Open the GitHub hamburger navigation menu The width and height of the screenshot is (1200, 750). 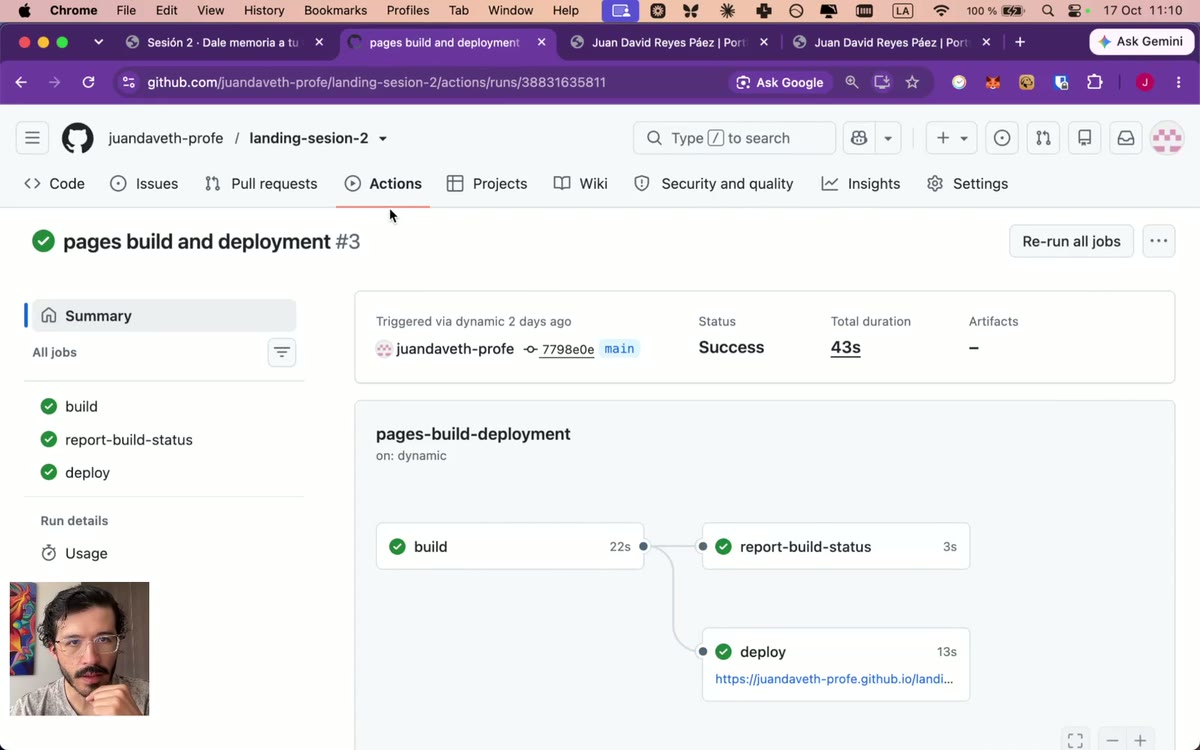(x=33, y=138)
